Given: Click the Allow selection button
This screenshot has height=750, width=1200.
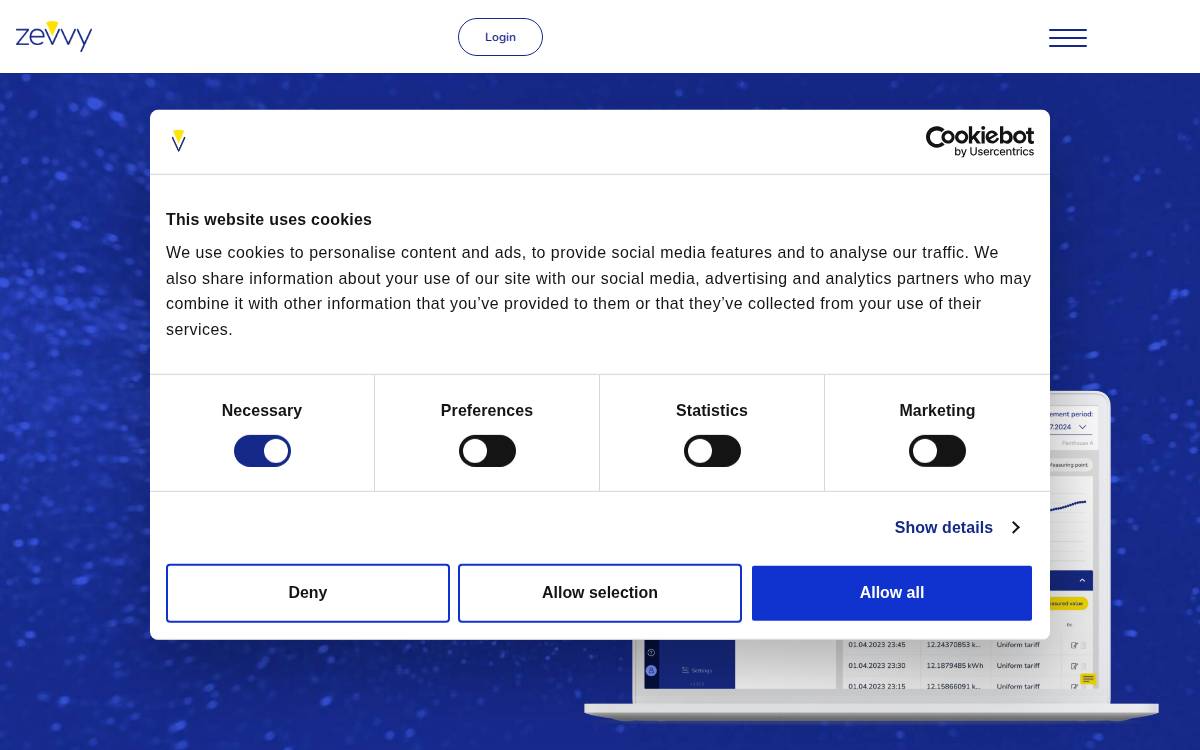Looking at the screenshot, I should point(600,593).
